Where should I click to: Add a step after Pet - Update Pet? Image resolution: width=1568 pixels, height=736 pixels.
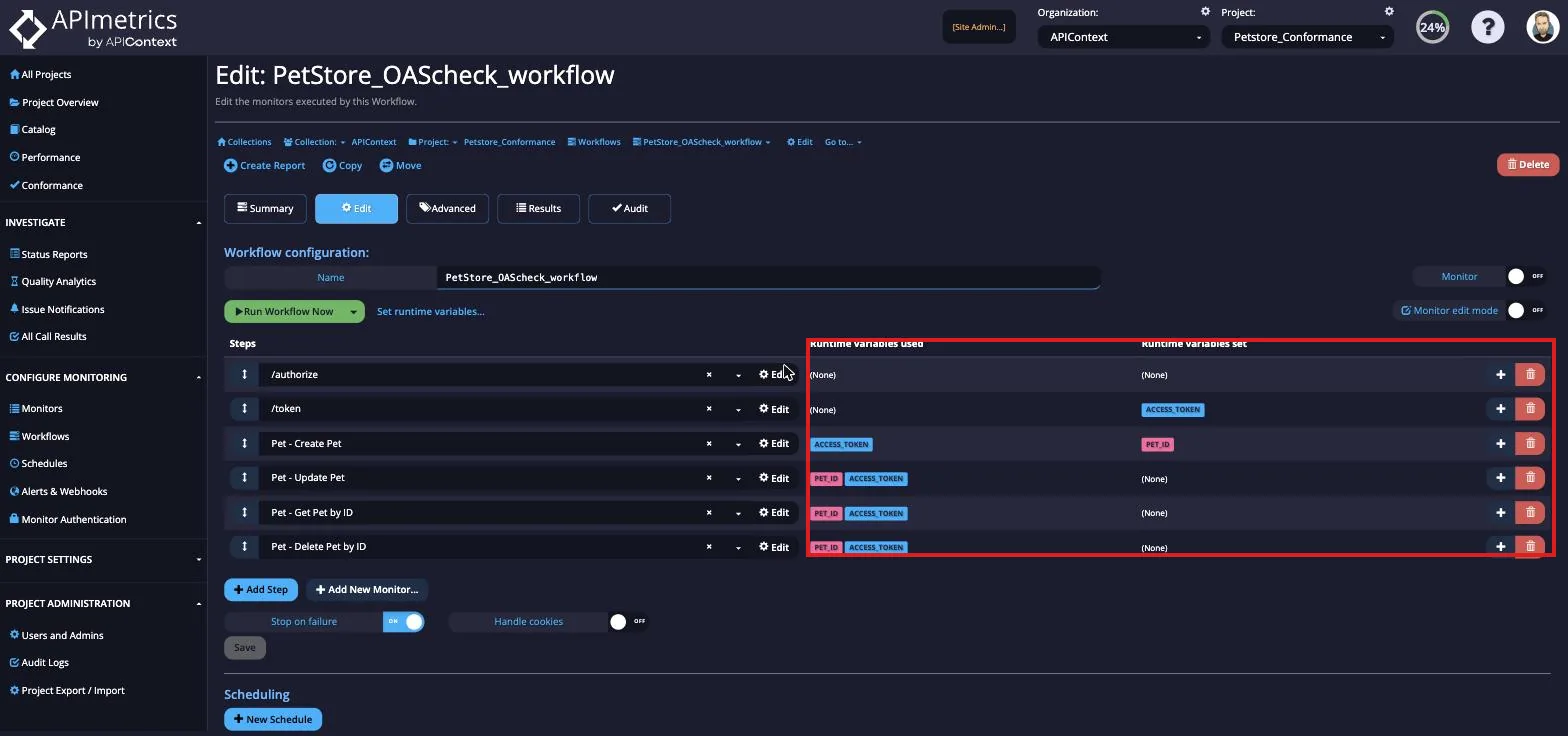click(x=1500, y=478)
